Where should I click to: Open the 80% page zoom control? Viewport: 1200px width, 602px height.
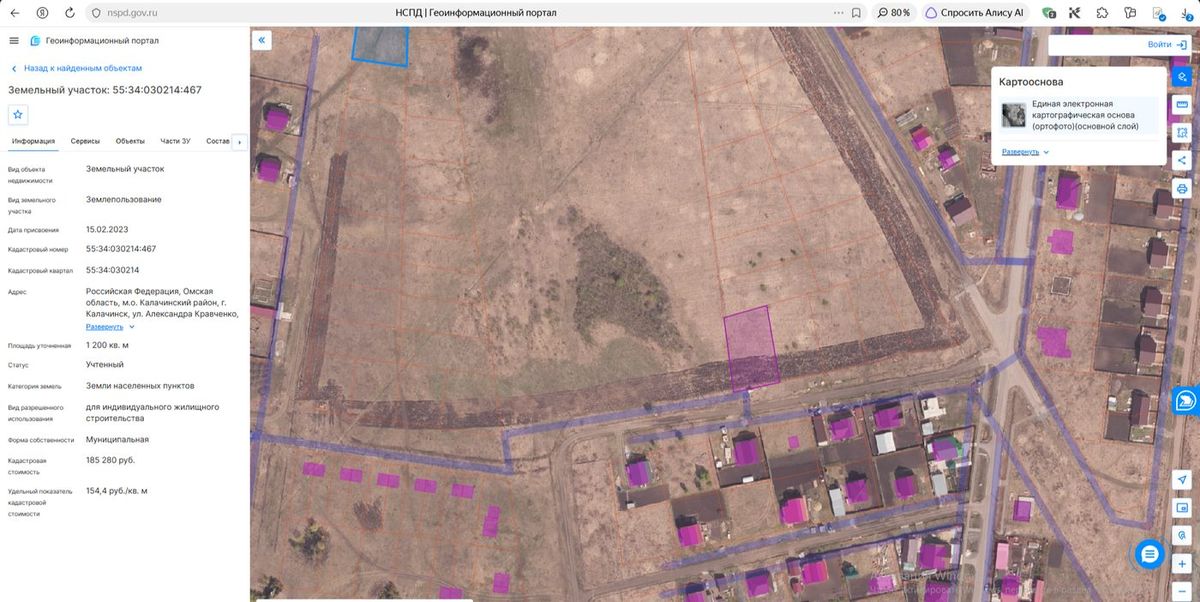(893, 13)
